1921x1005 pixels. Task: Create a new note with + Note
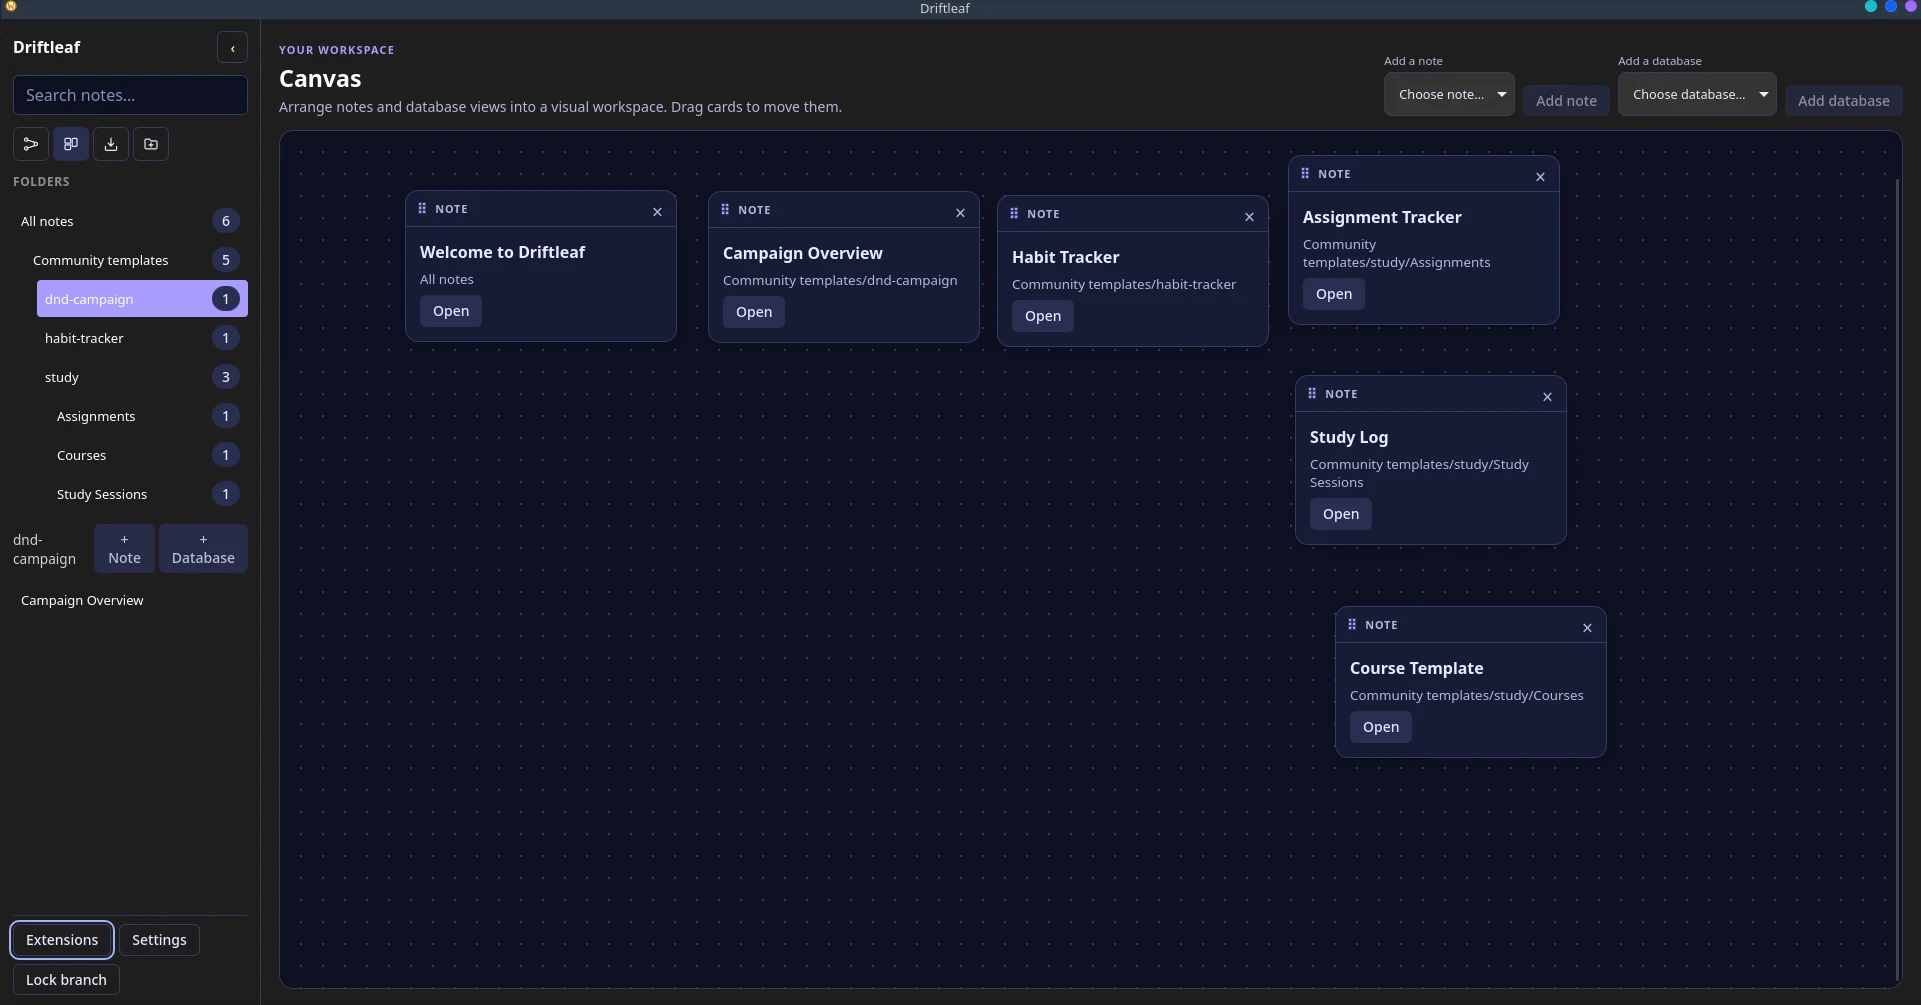[x=124, y=549]
